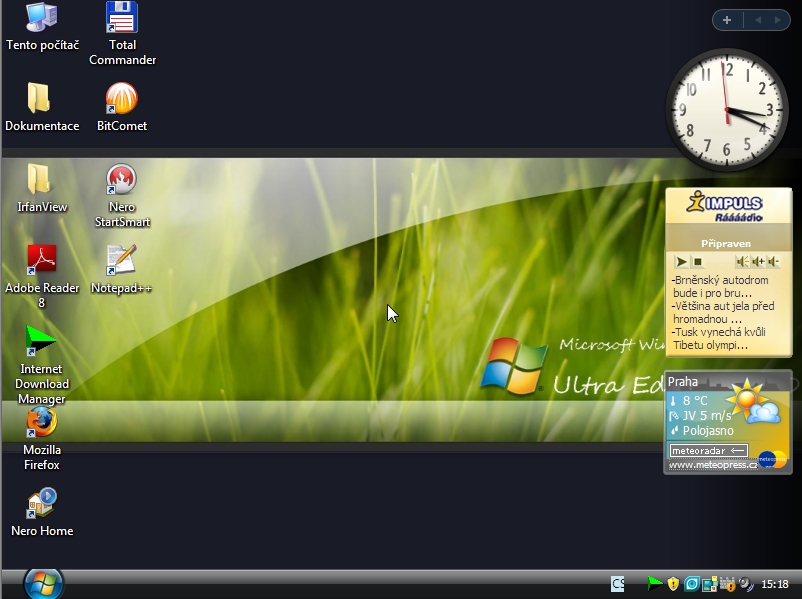The image size is (802, 599).
Task: Launch the Mozilla Firefox shortcut
Action: tap(42, 438)
